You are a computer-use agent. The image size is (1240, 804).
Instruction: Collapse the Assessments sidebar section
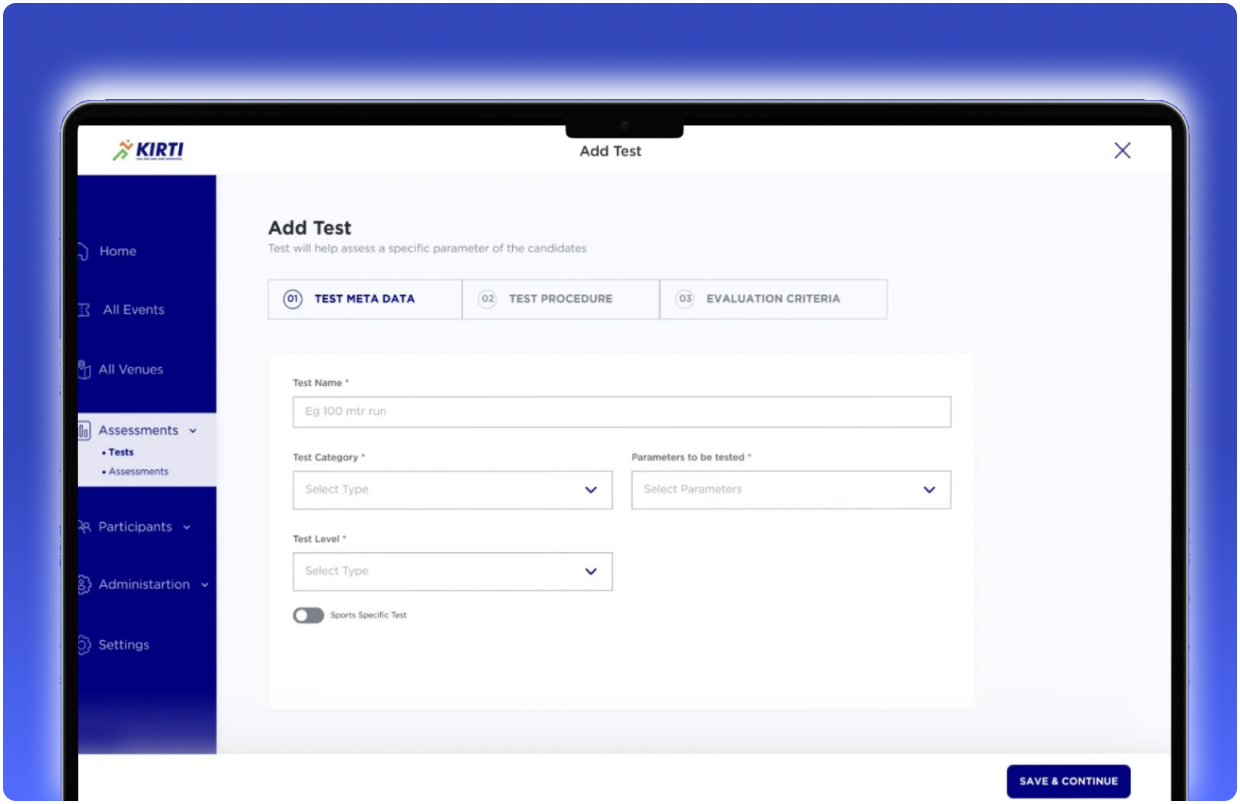coord(193,431)
